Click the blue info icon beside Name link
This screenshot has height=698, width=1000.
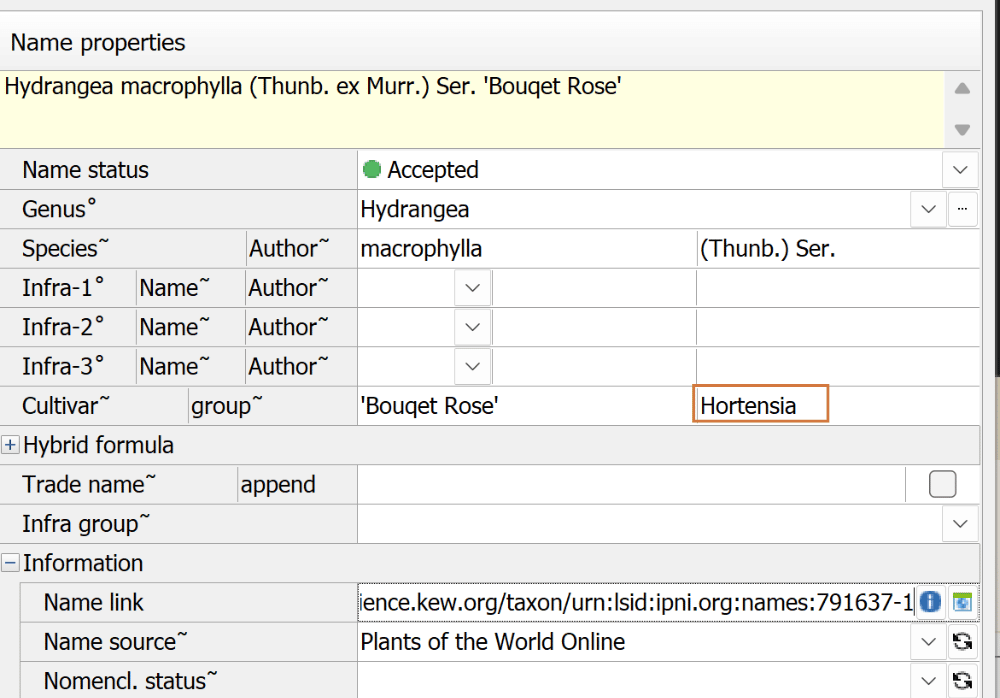point(930,602)
